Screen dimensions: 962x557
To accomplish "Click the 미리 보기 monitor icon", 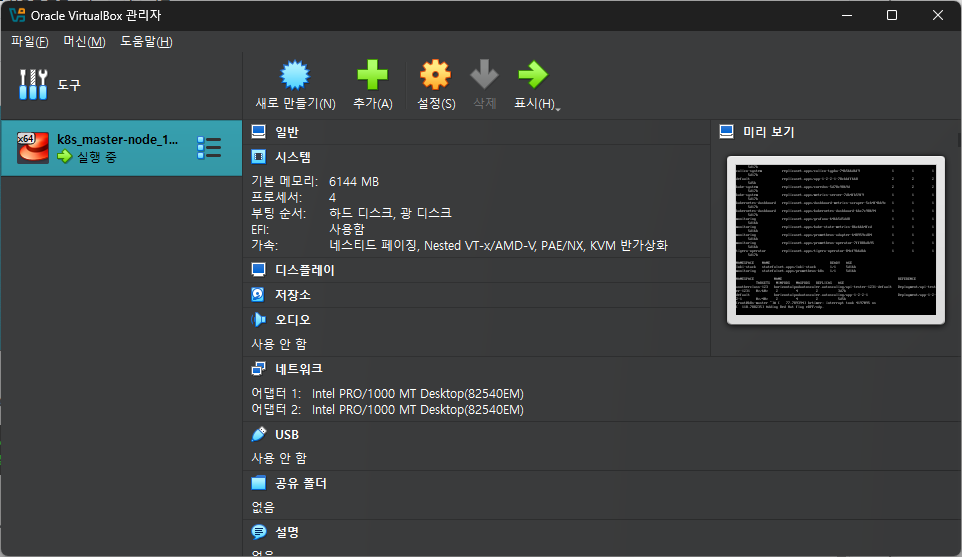I will 726,132.
